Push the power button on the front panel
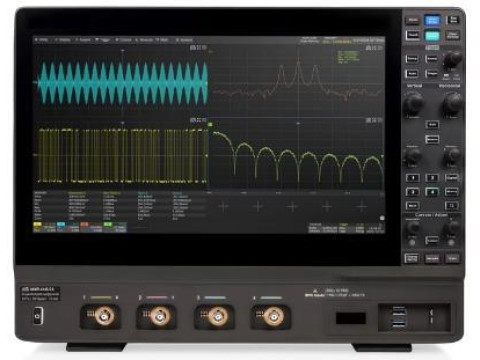This screenshot has width=480, height=360. [x=38, y=316]
